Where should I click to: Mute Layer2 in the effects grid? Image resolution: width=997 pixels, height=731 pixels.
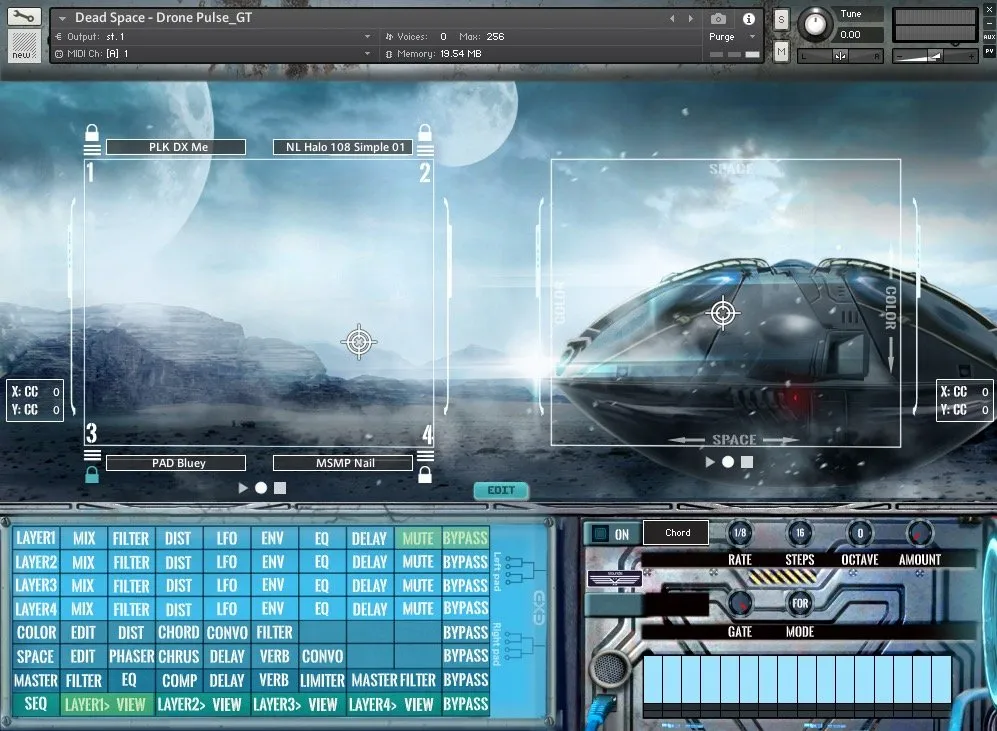(x=418, y=562)
